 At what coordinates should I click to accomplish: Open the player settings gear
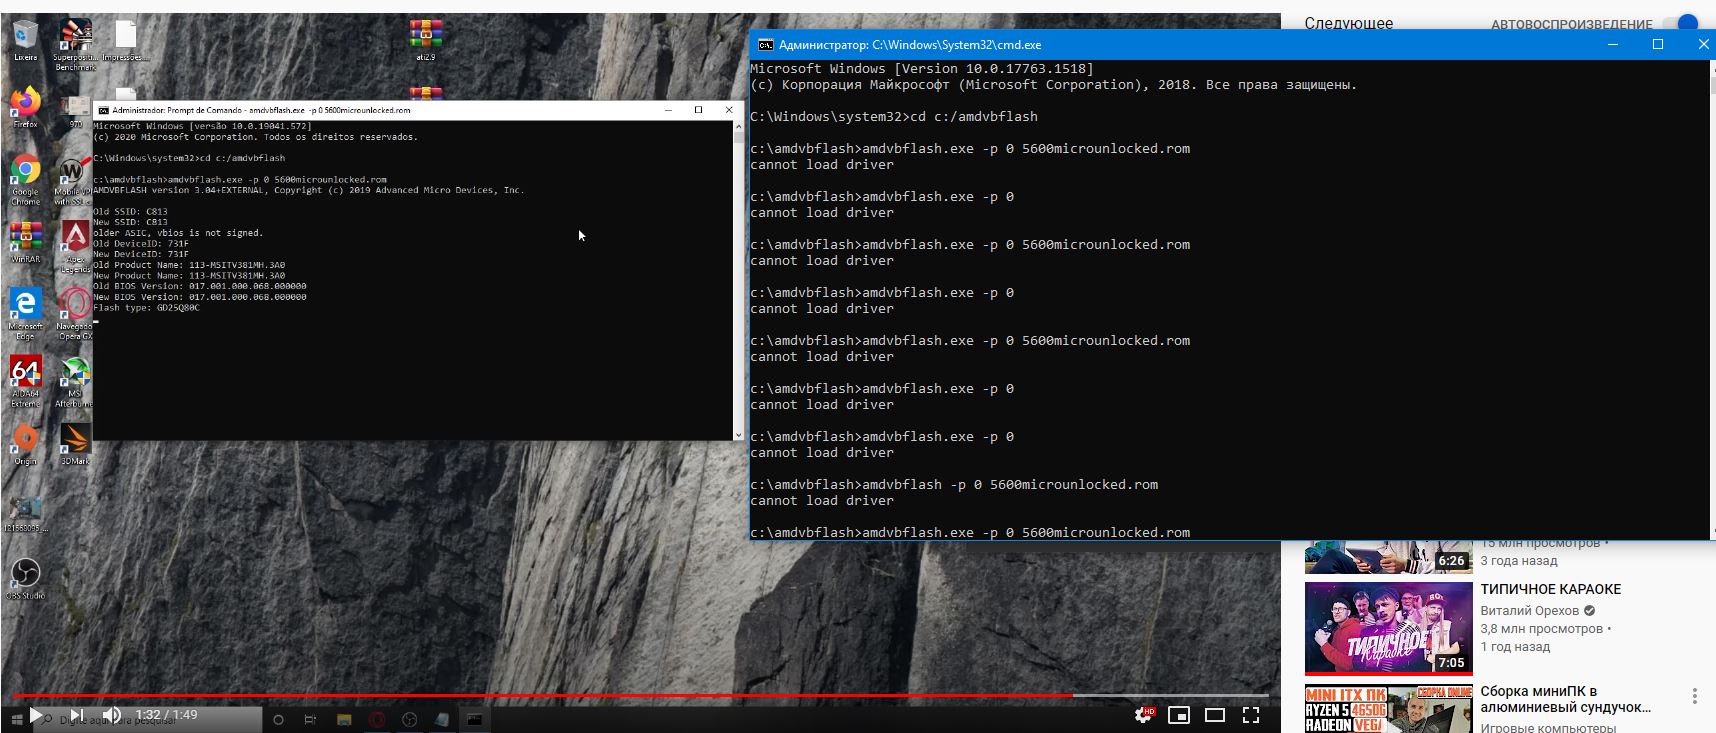[x=1144, y=715]
